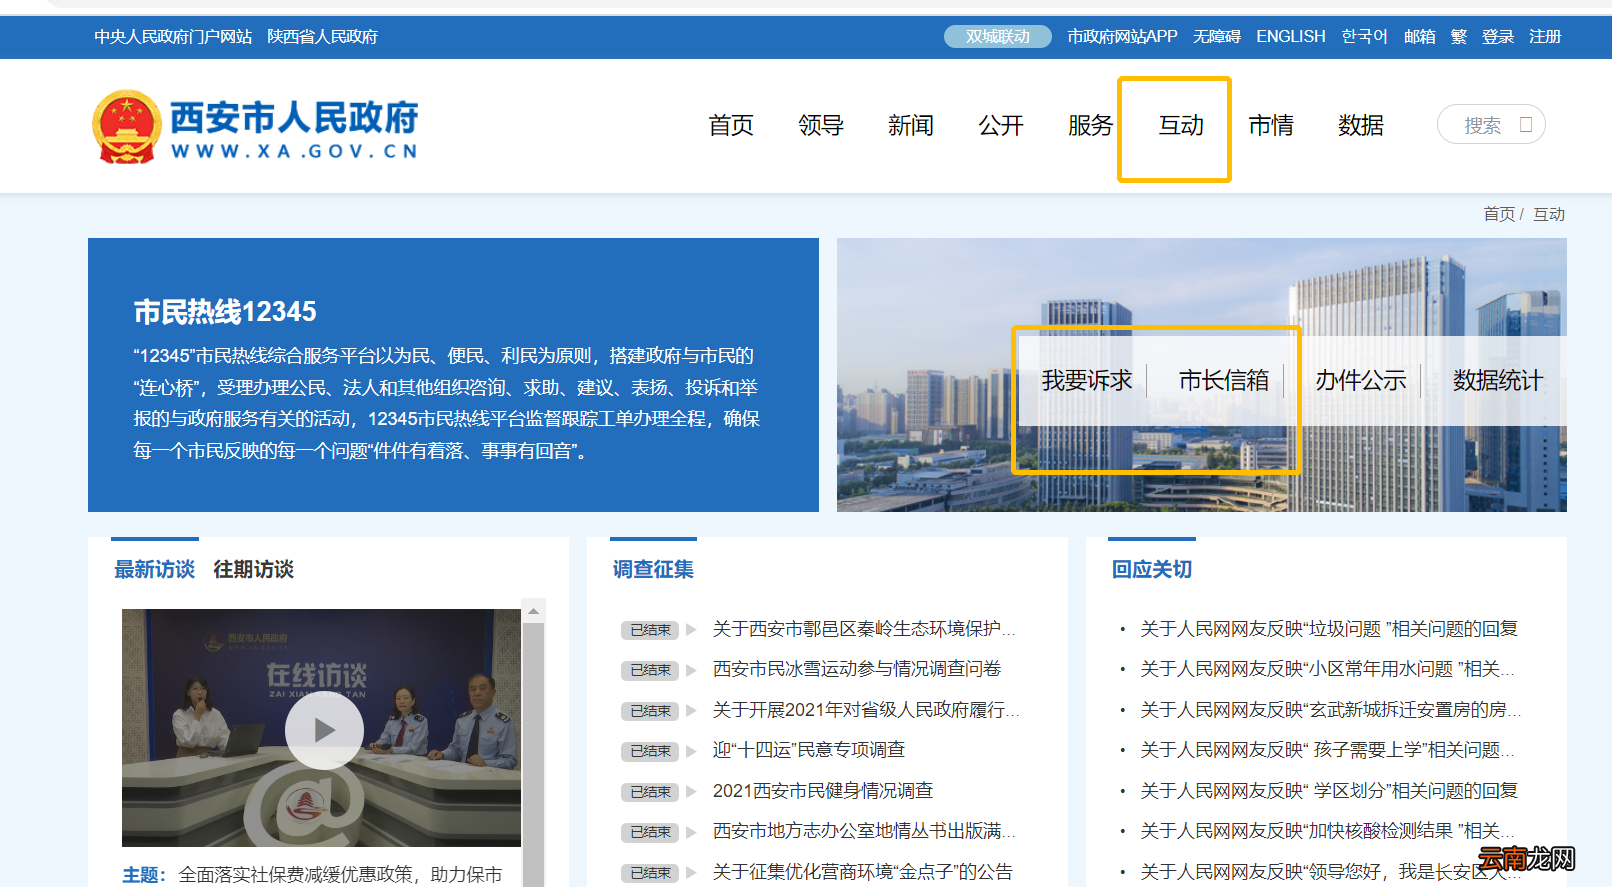Switch to traditional Chinese with 繁
The height and width of the screenshot is (887, 1612).
[1459, 37]
